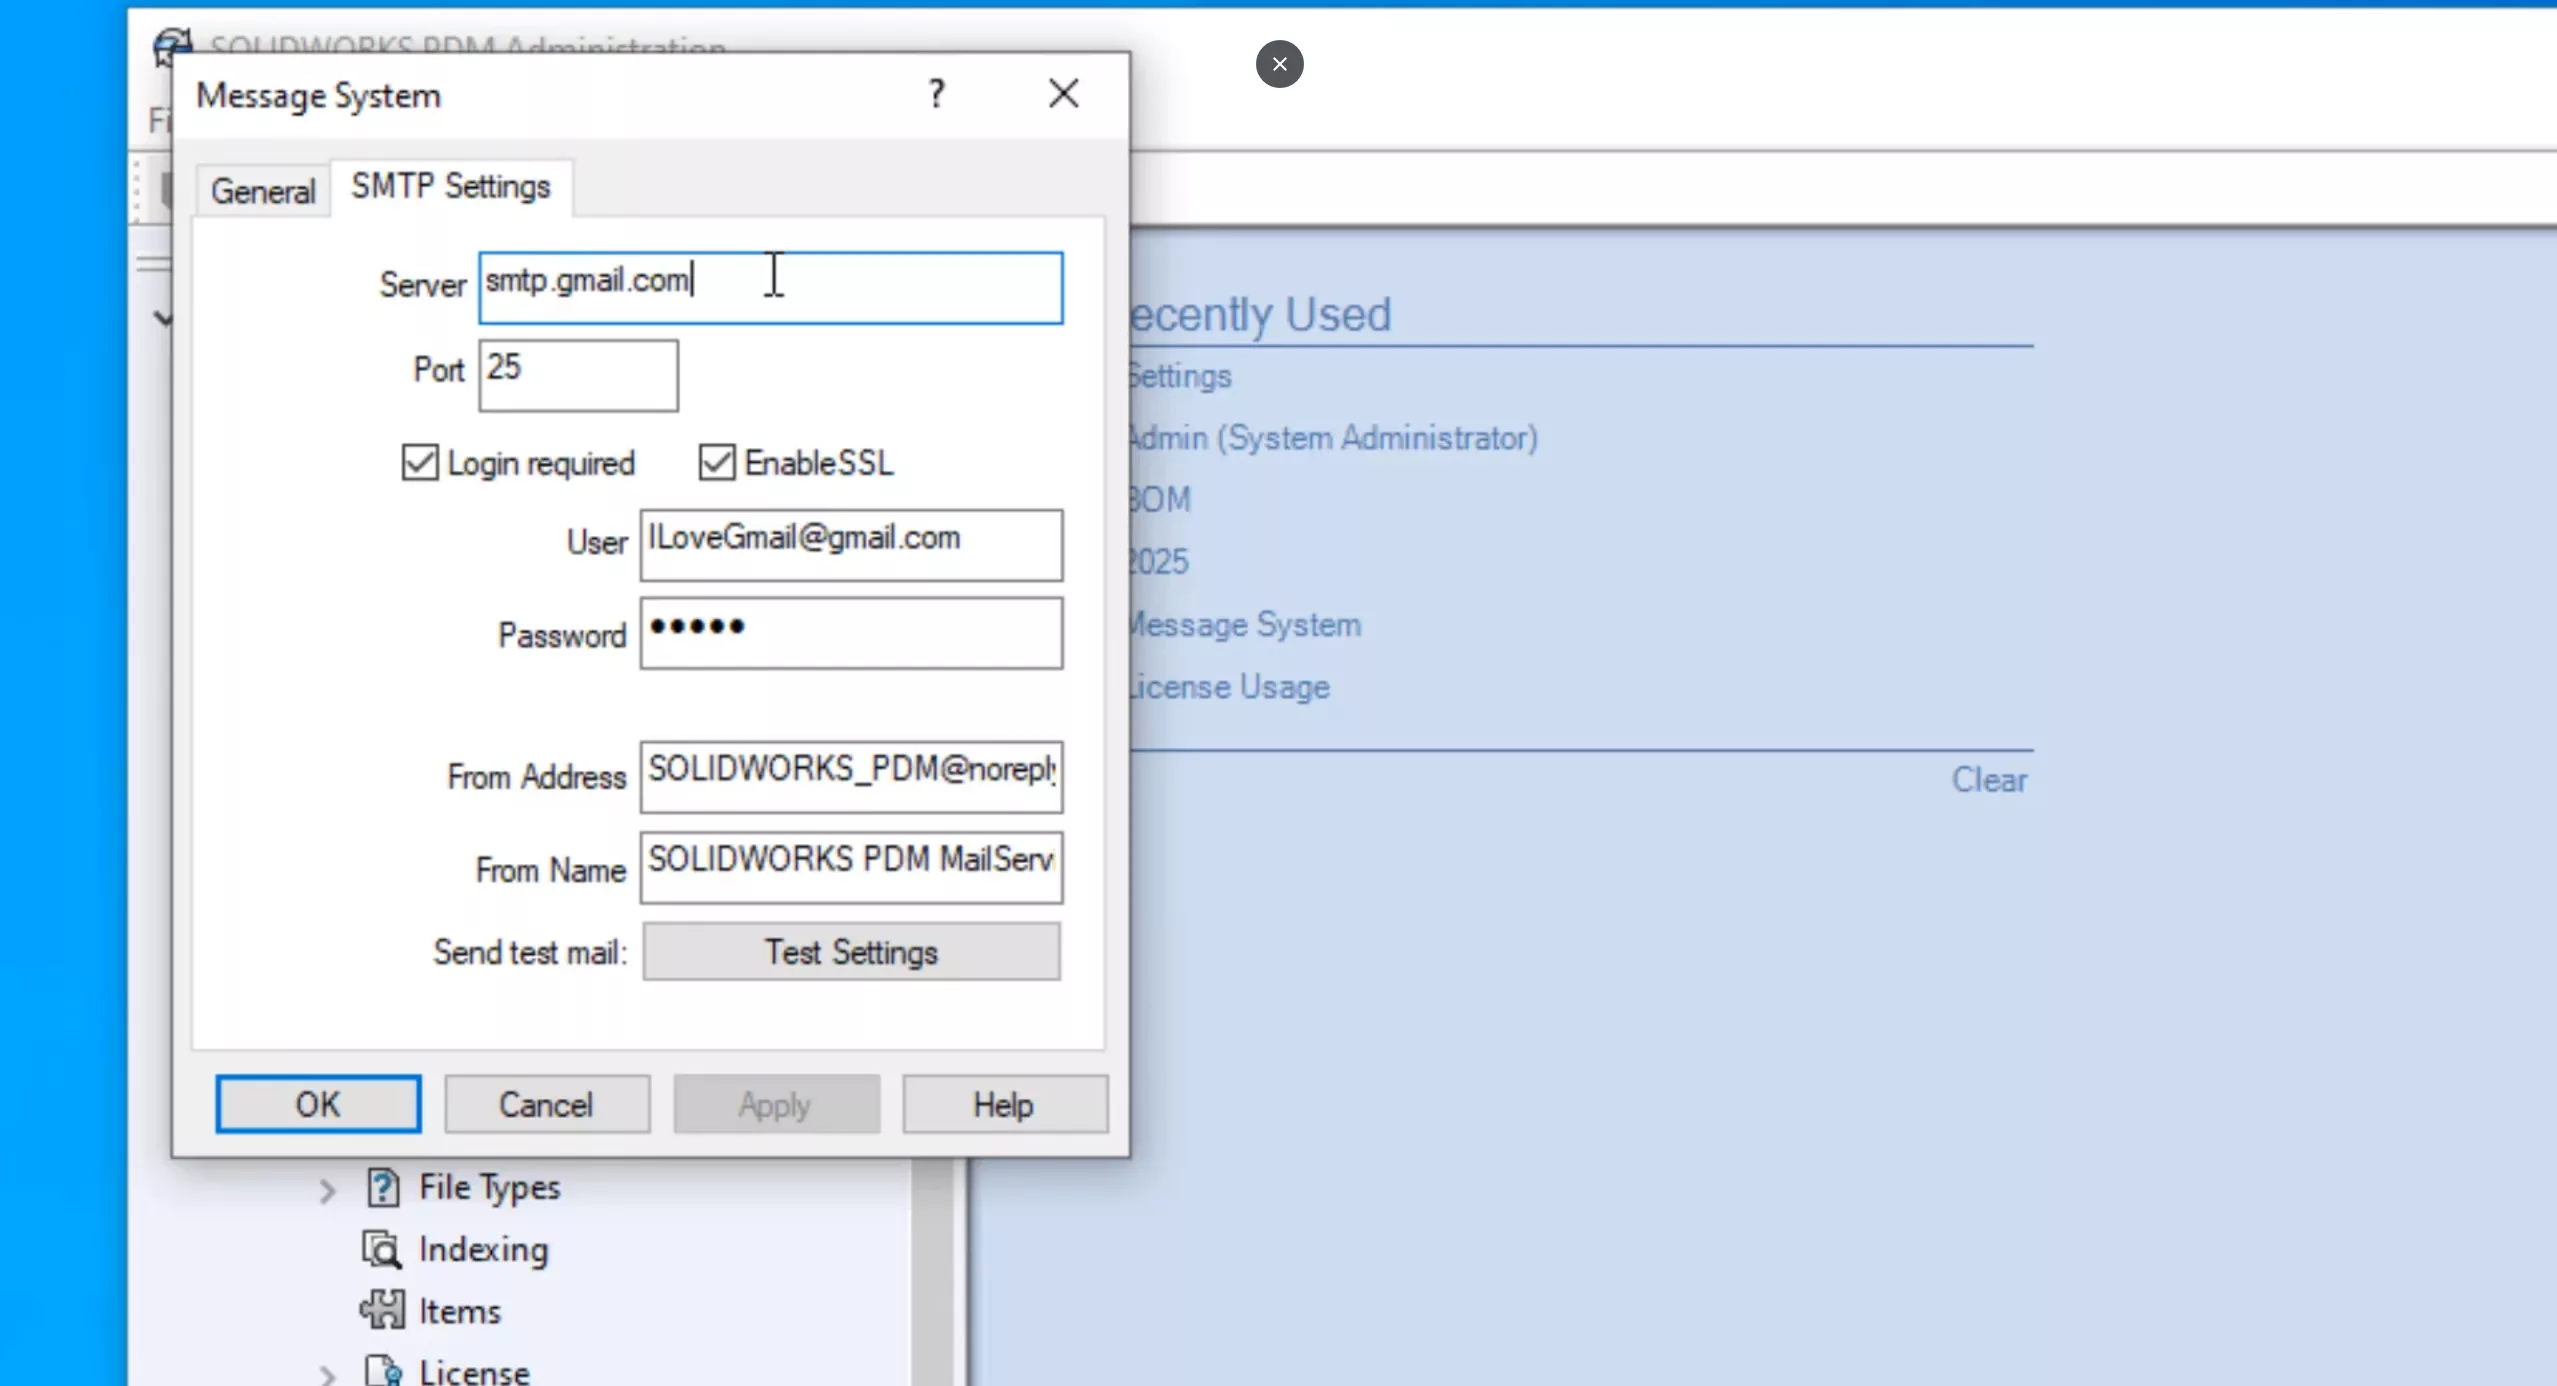Select the License tree label
This screenshot has height=1386, width=2557.
pyautogui.click(x=474, y=1372)
